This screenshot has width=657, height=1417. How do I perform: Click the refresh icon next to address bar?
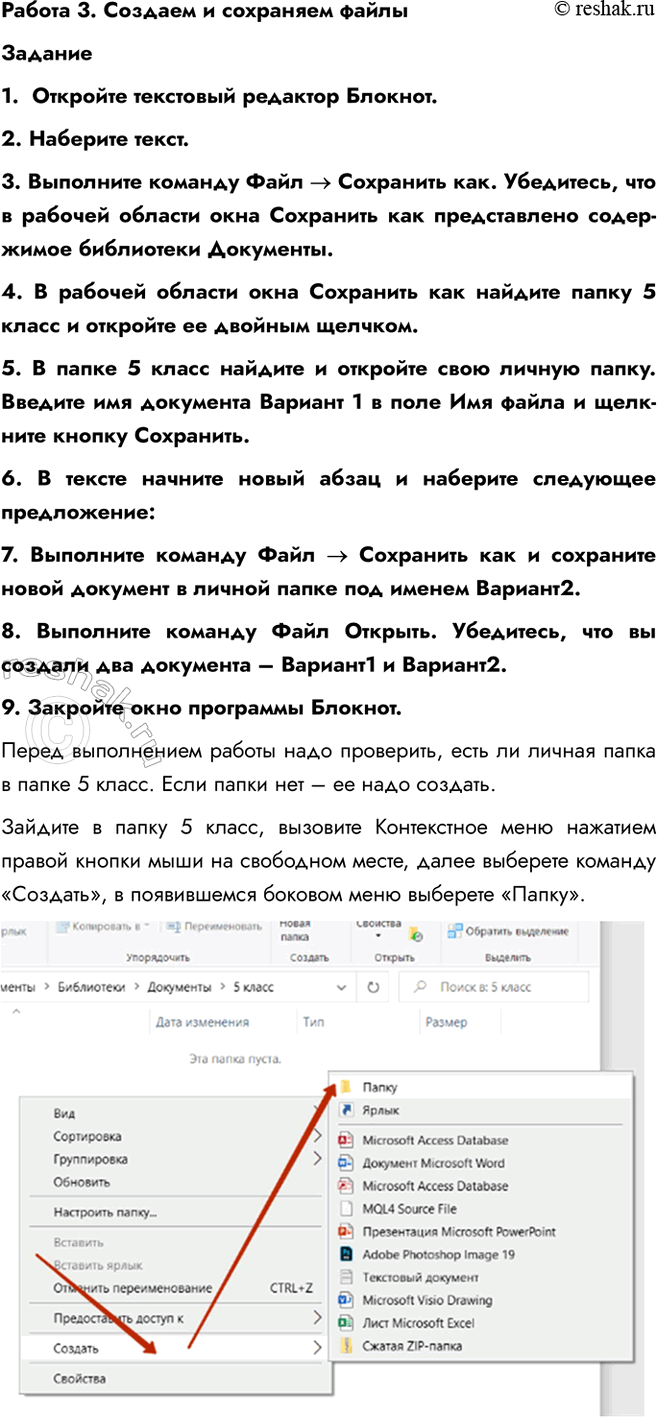373,987
